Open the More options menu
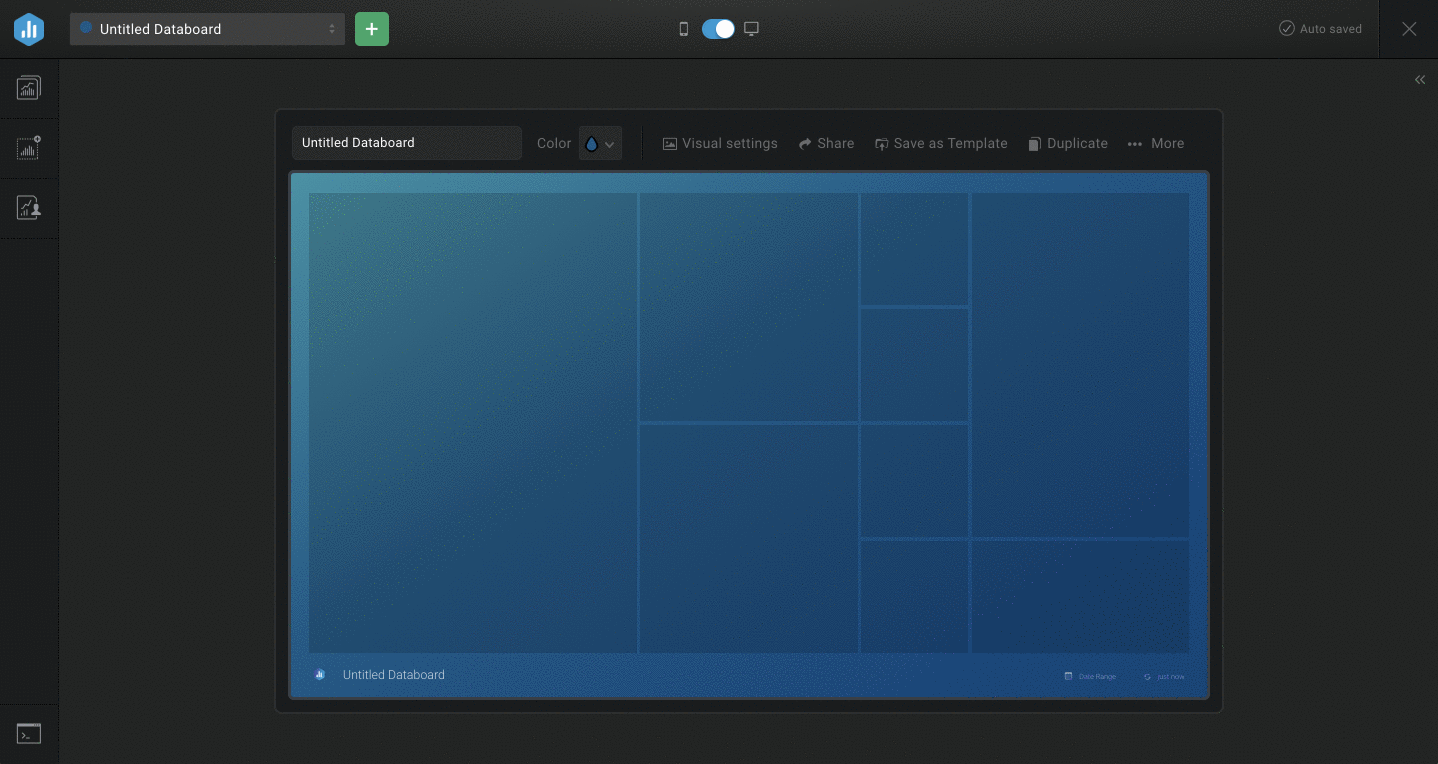1438x764 pixels. pyautogui.click(x=1156, y=144)
